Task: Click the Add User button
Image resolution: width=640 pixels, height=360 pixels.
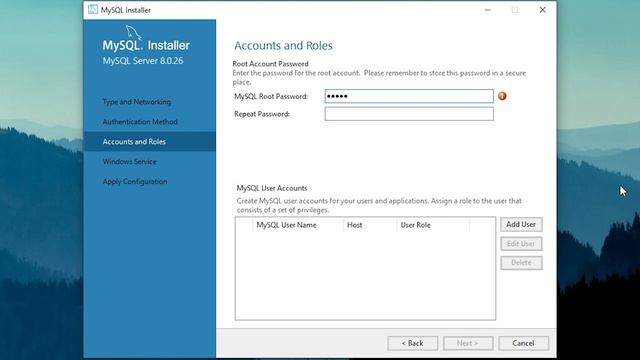Action: click(x=521, y=224)
